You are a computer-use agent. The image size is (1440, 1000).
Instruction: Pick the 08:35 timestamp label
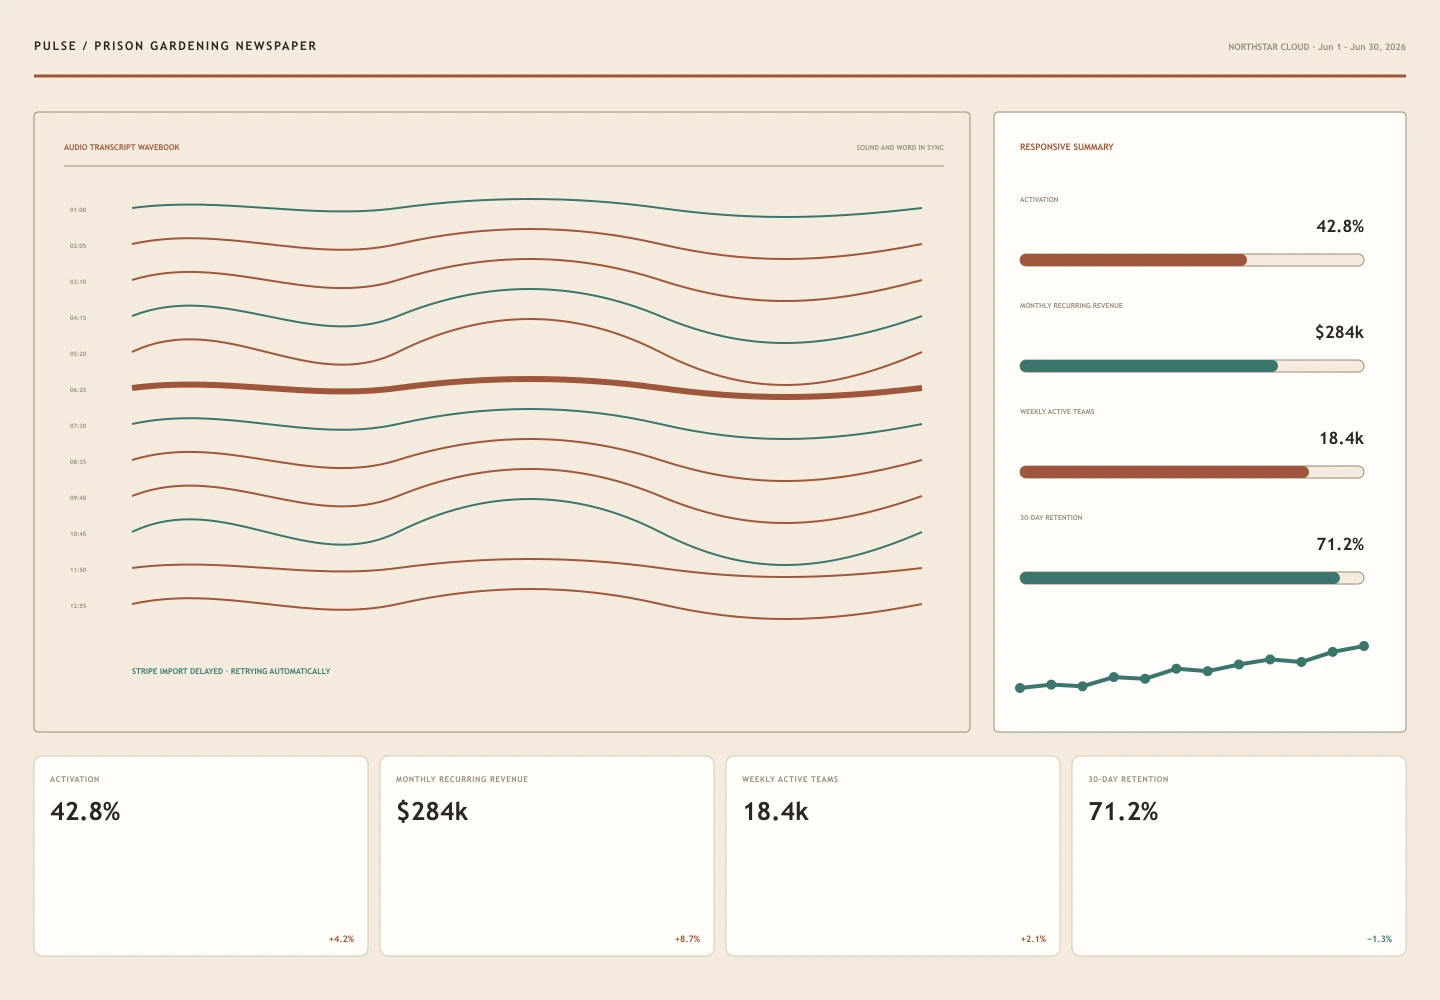coord(78,462)
